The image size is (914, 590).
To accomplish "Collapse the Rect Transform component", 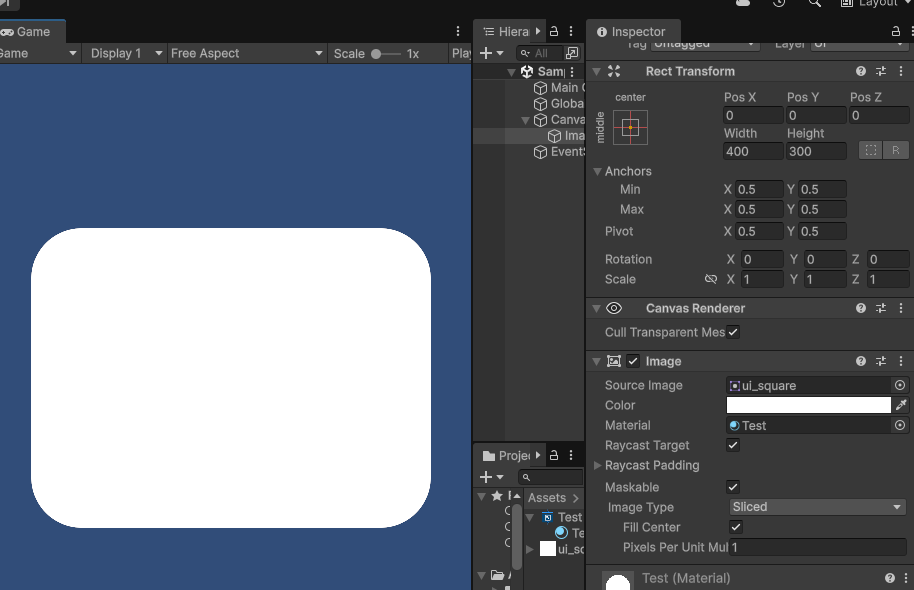I will pyautogui.click(x=596, y=71).
